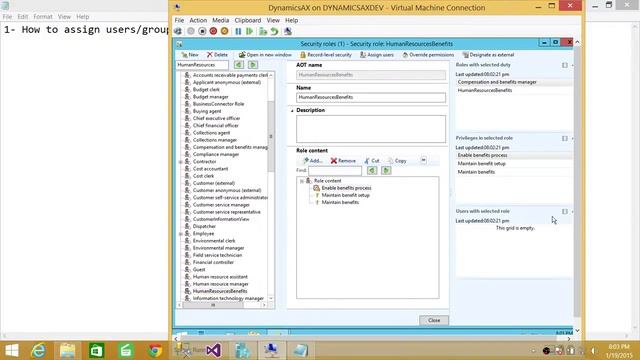Select Compensation and benefits manager in right pane
This screenshot has width=640, height=360.
[497, 82]
